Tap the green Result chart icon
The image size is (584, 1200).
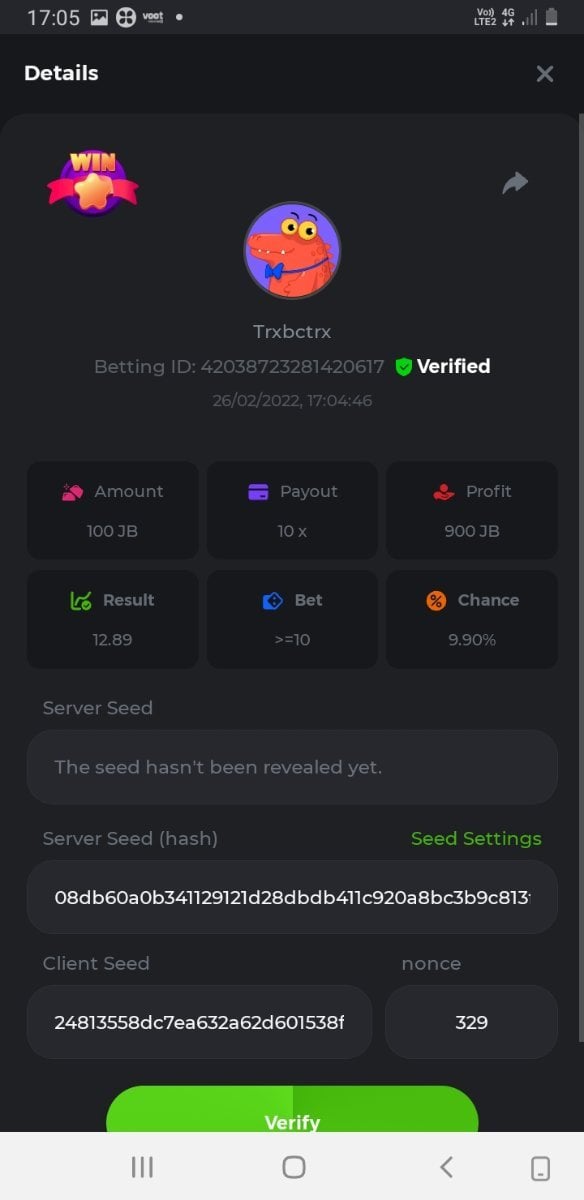81,601
